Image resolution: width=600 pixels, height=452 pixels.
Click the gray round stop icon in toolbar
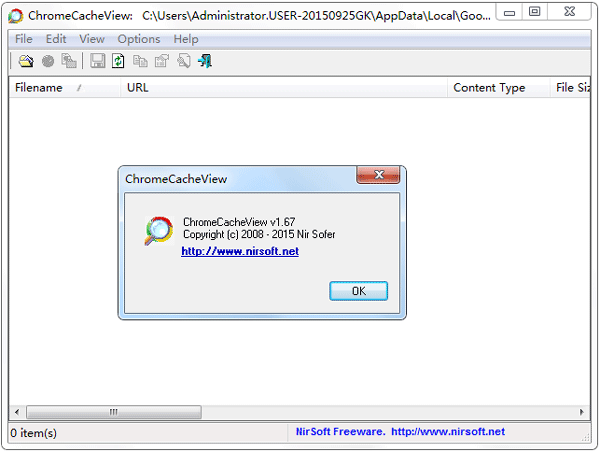[48, 62]
